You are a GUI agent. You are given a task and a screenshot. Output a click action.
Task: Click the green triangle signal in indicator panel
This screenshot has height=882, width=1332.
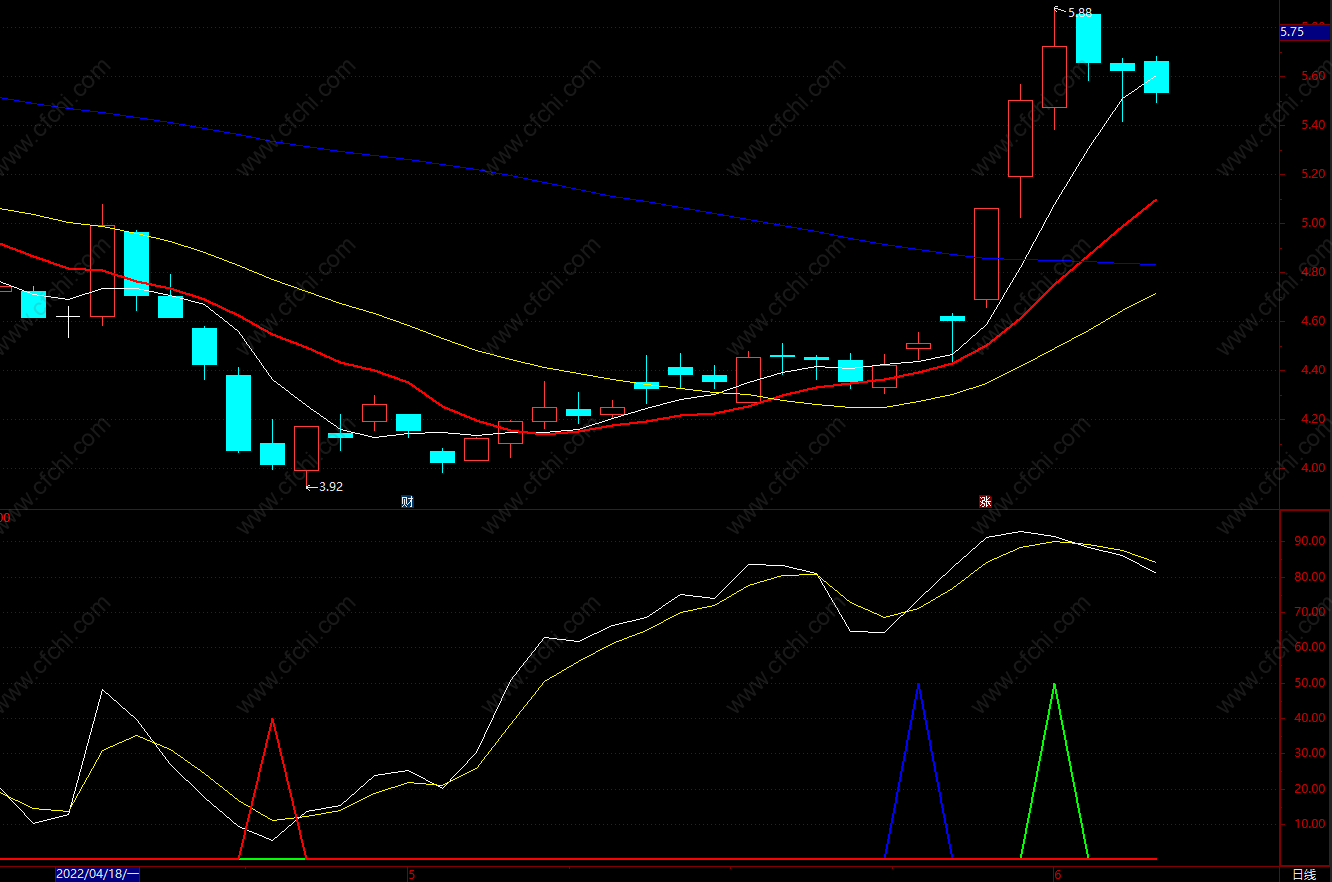pos(1054,770)
